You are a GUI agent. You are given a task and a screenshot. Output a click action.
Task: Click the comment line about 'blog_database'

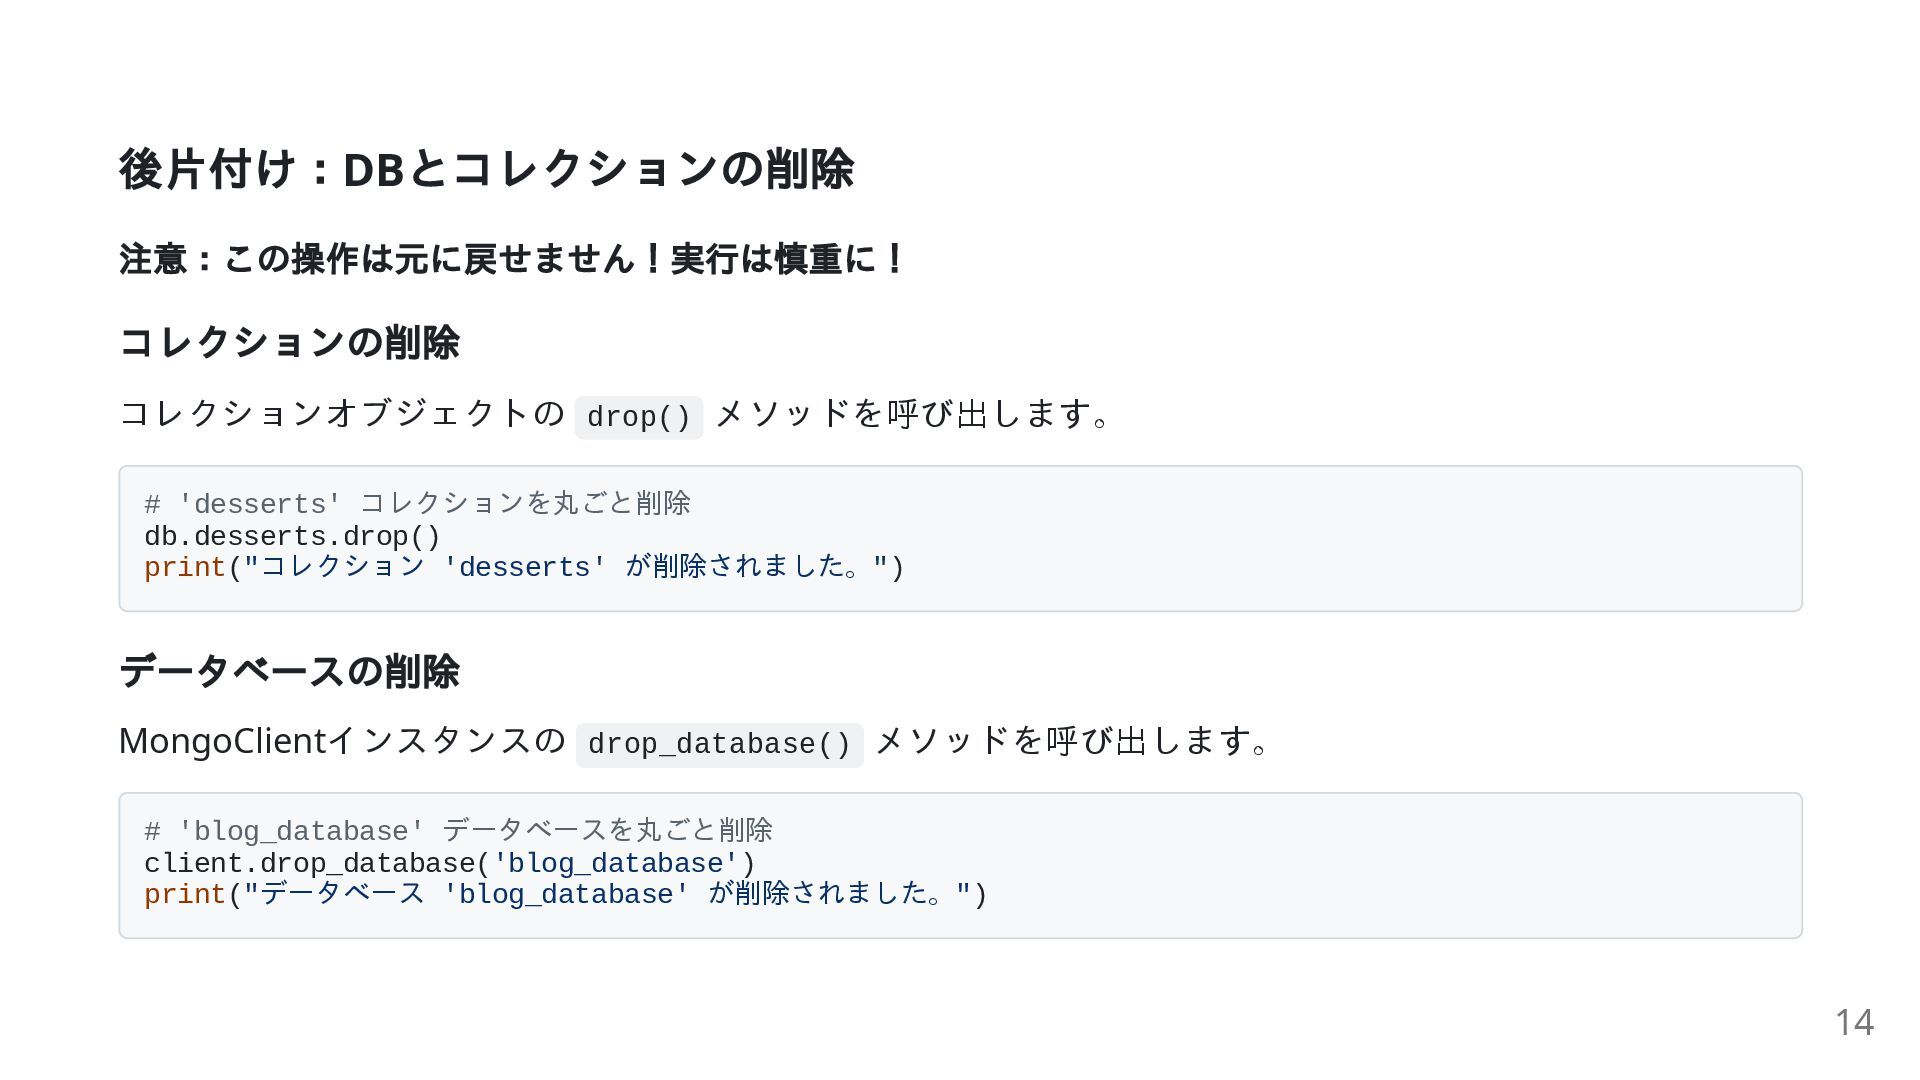click(458, 830)
